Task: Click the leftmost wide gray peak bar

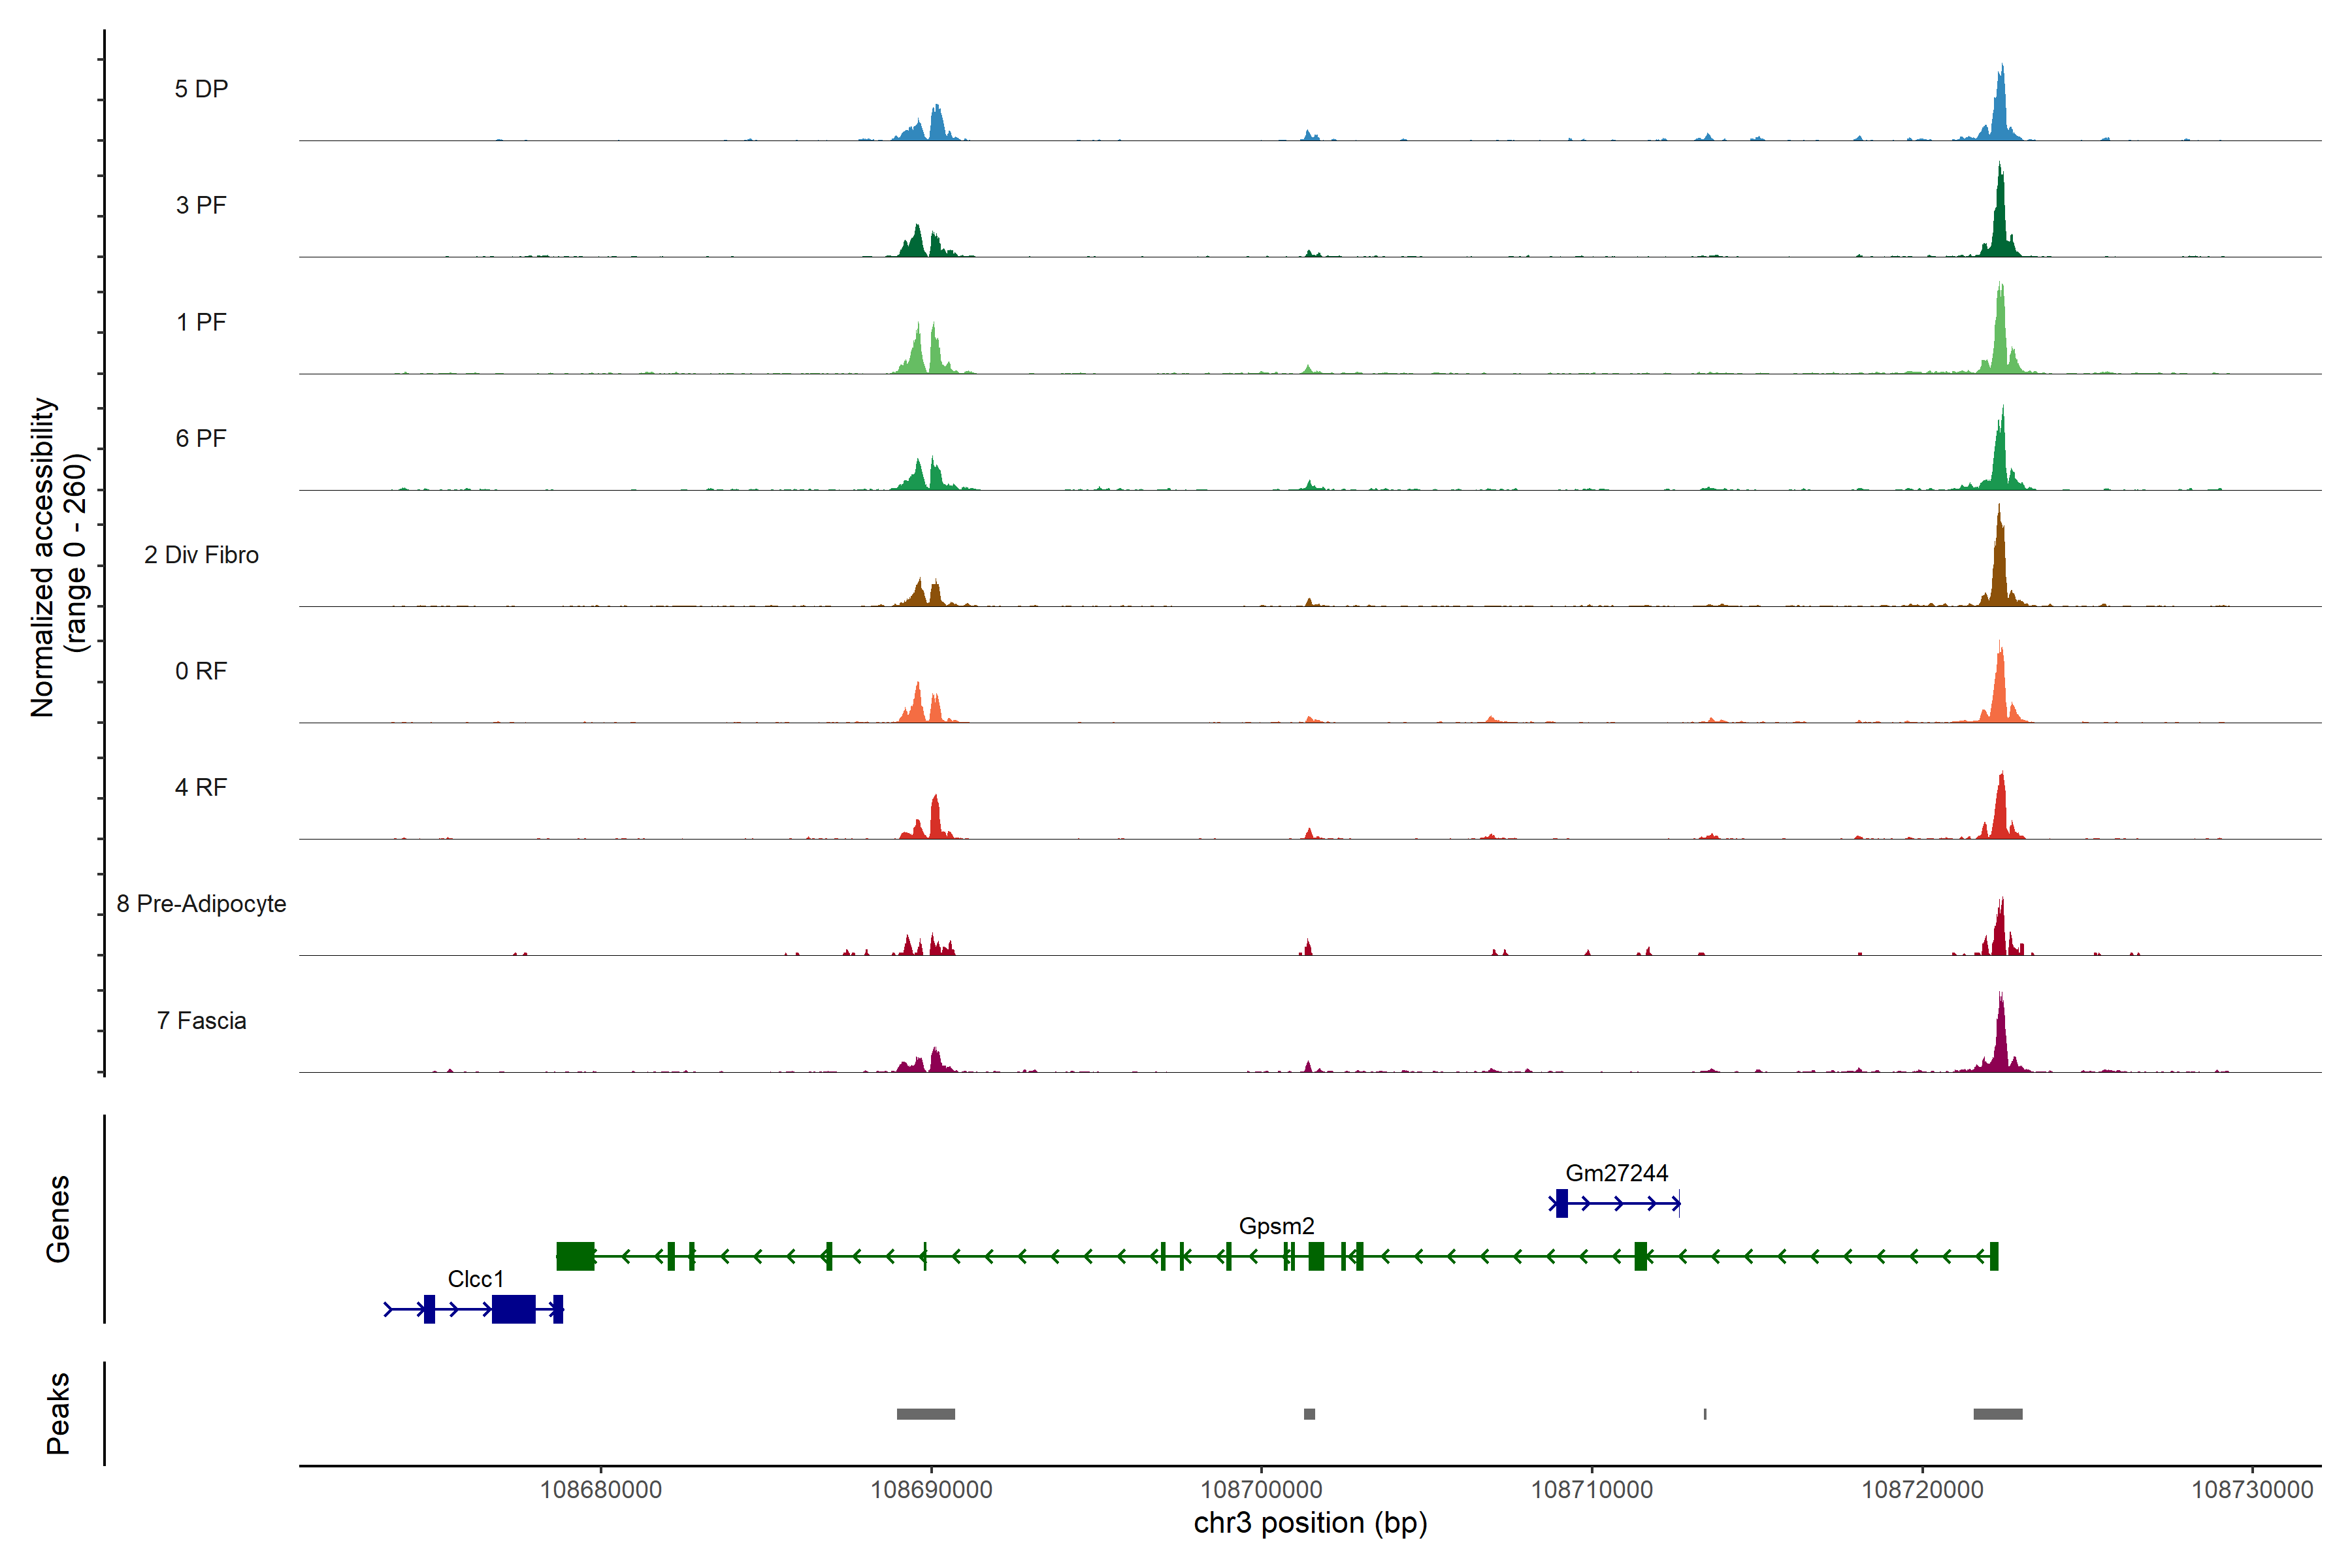Action: coord(925,1414)
